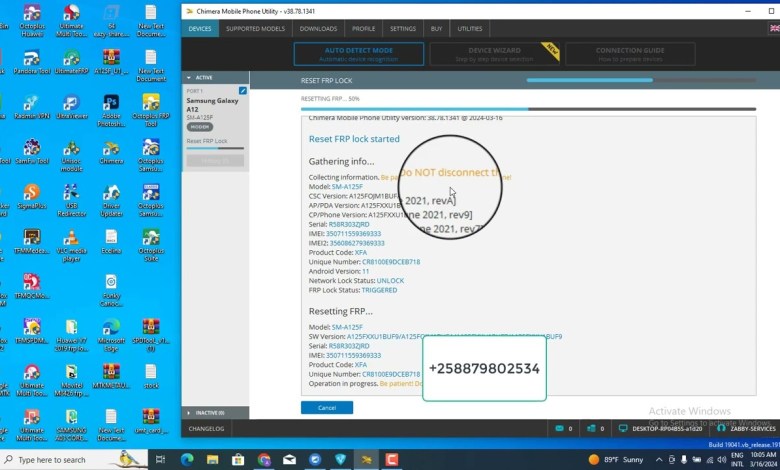Viewport: 780px width, 470px height.
Task: Click serial R58R303ZJRD under Gathering info
Action: pyautogui.click(x=349, y=224)
